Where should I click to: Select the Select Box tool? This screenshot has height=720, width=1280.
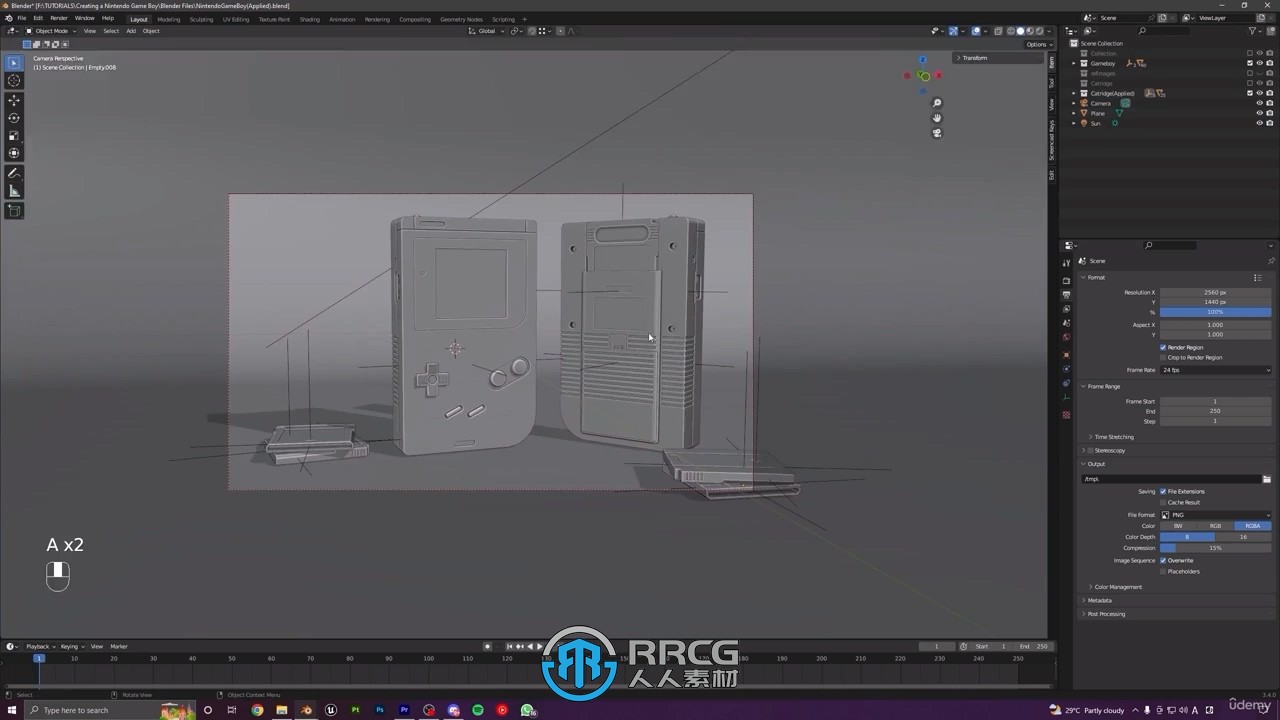click(14, 63)
